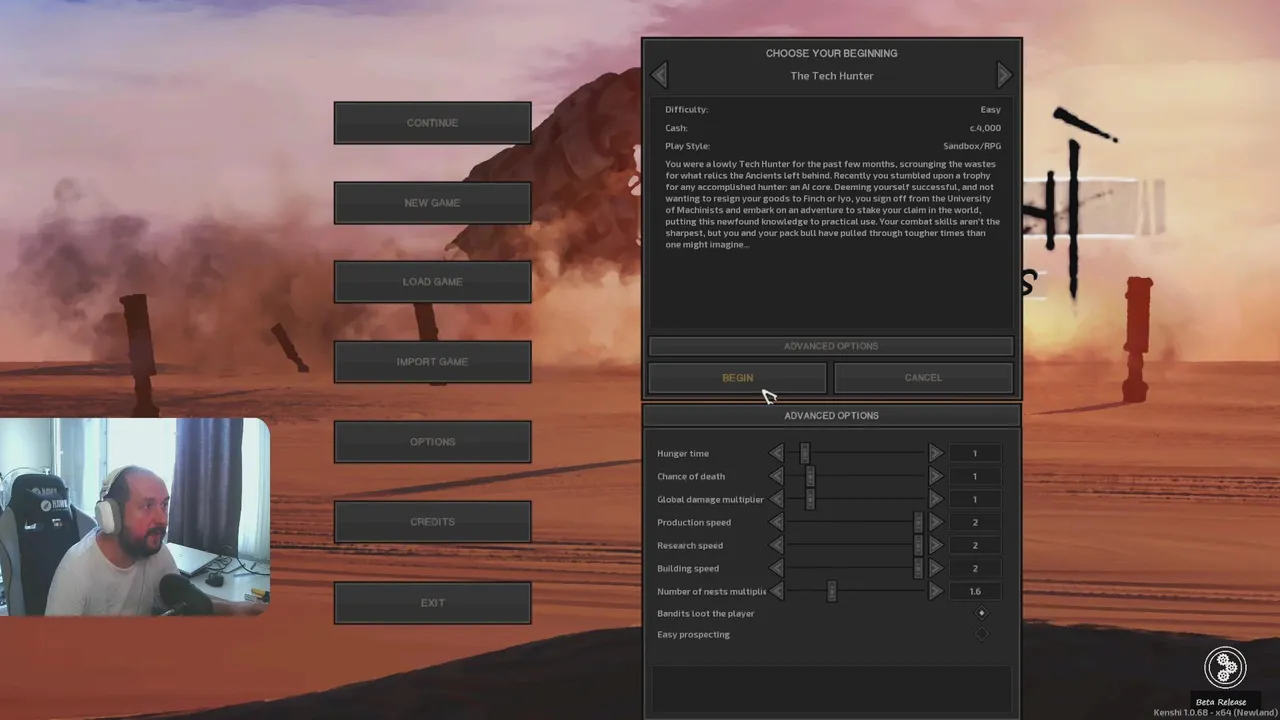Click the Chance of death slider handle
This screenshot has width=1280, height=720.
click(810, 476)
